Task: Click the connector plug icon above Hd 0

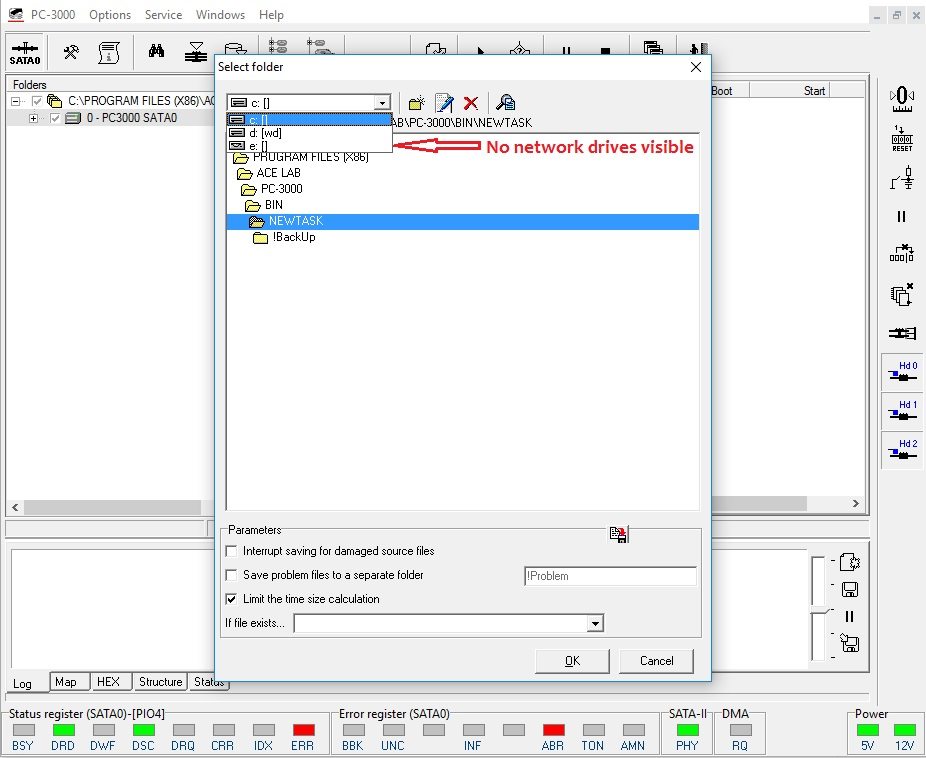Action: pyautogui.click(x=902, y=334)
